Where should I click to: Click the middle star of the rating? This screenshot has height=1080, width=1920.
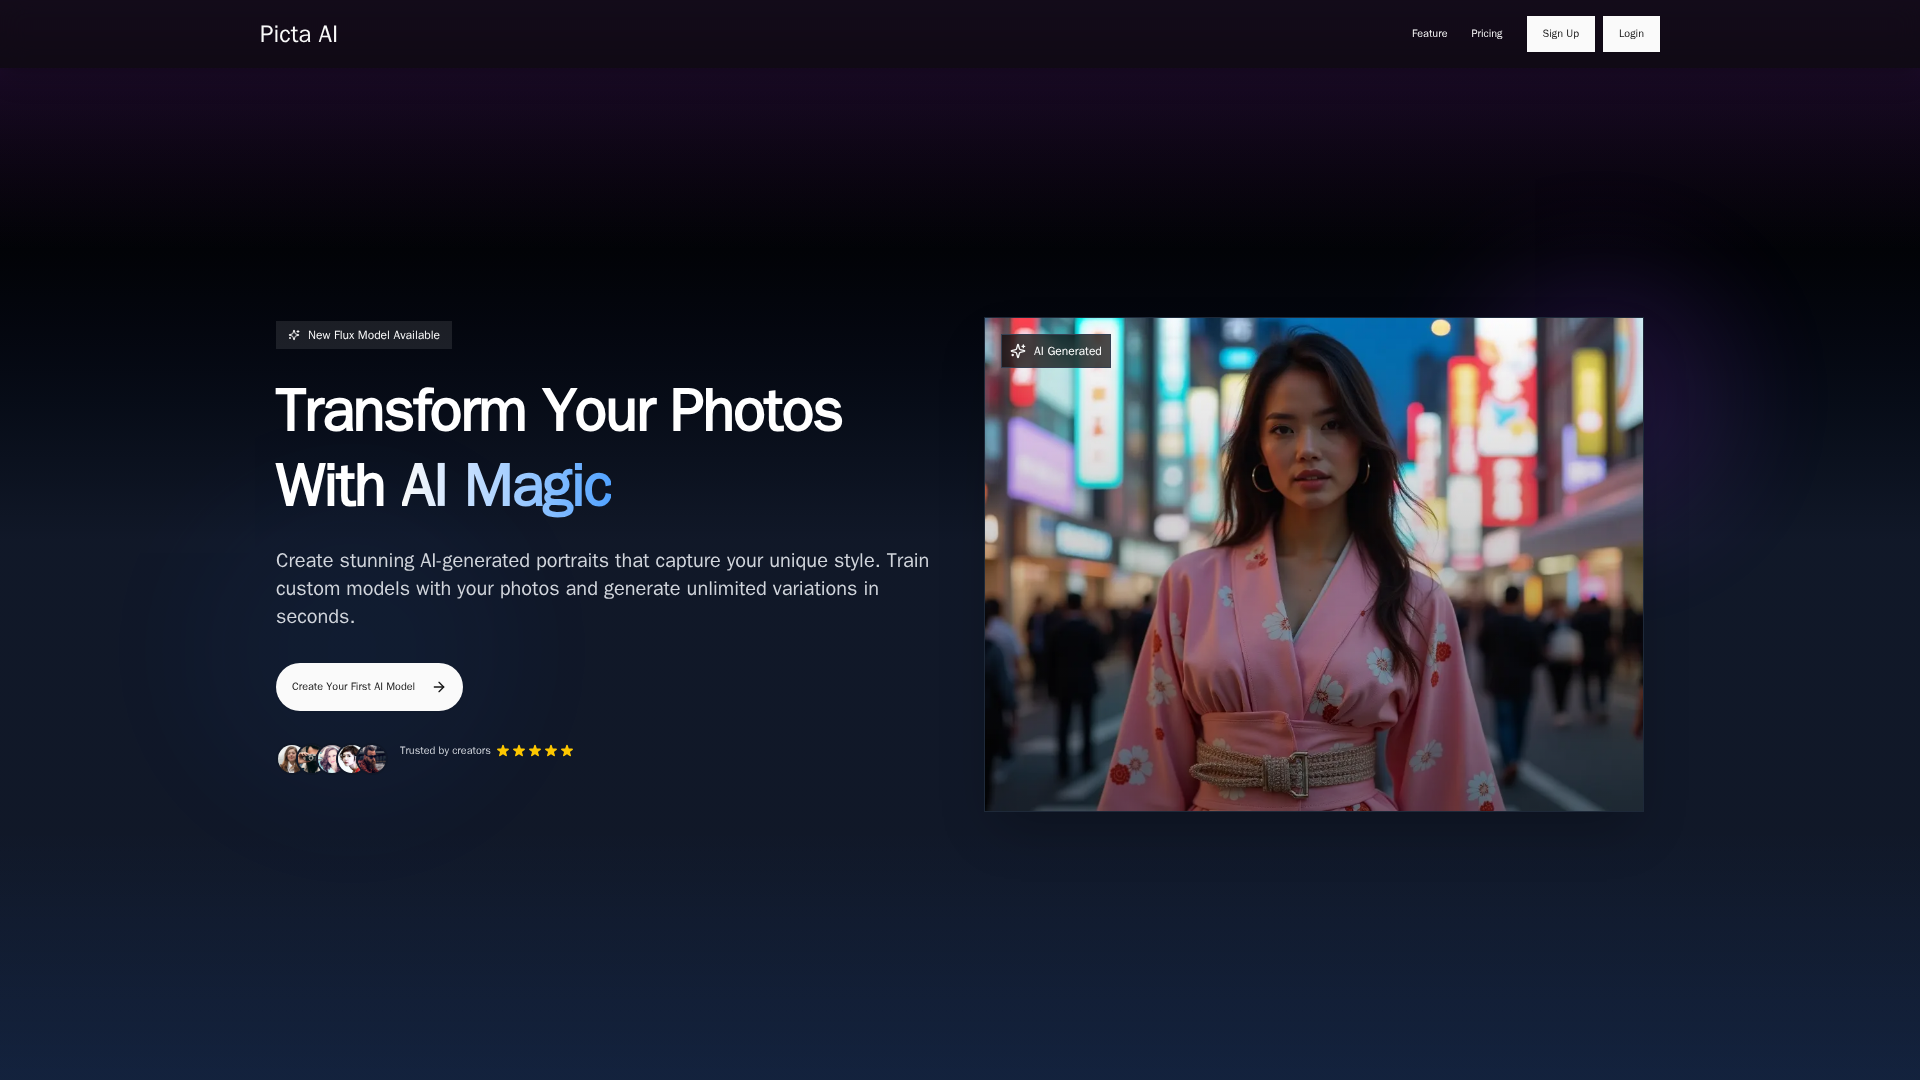point(535,750)
